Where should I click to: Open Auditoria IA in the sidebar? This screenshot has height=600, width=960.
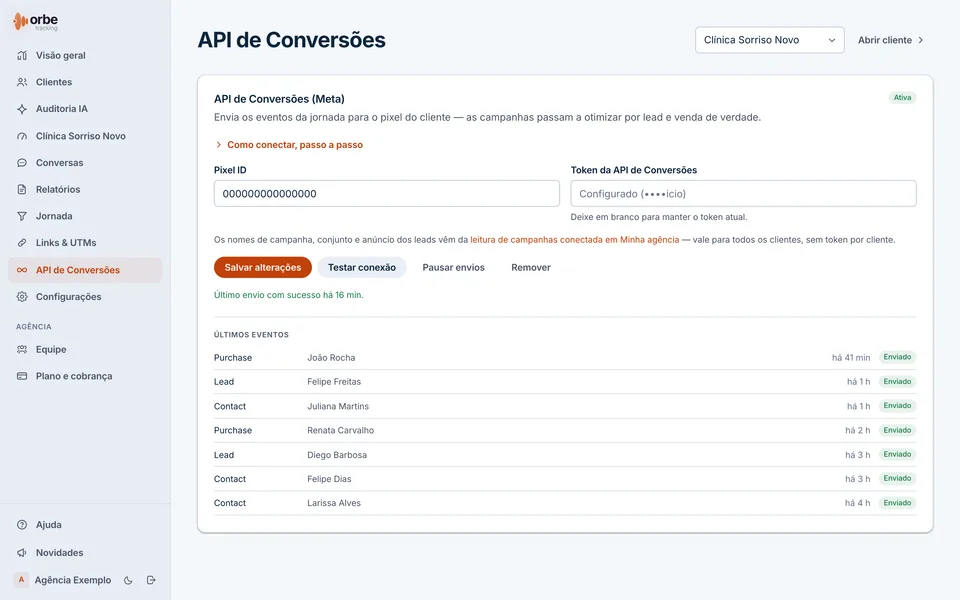[85, 109]
